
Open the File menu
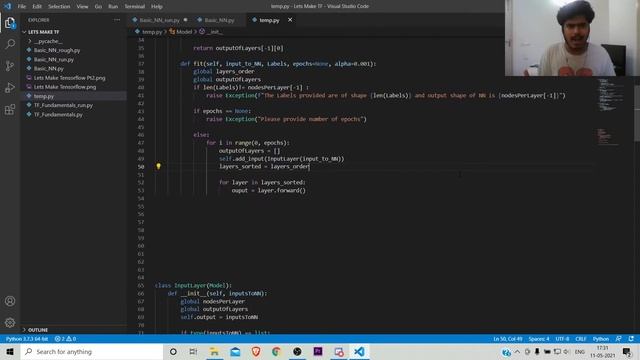[22, 7]
